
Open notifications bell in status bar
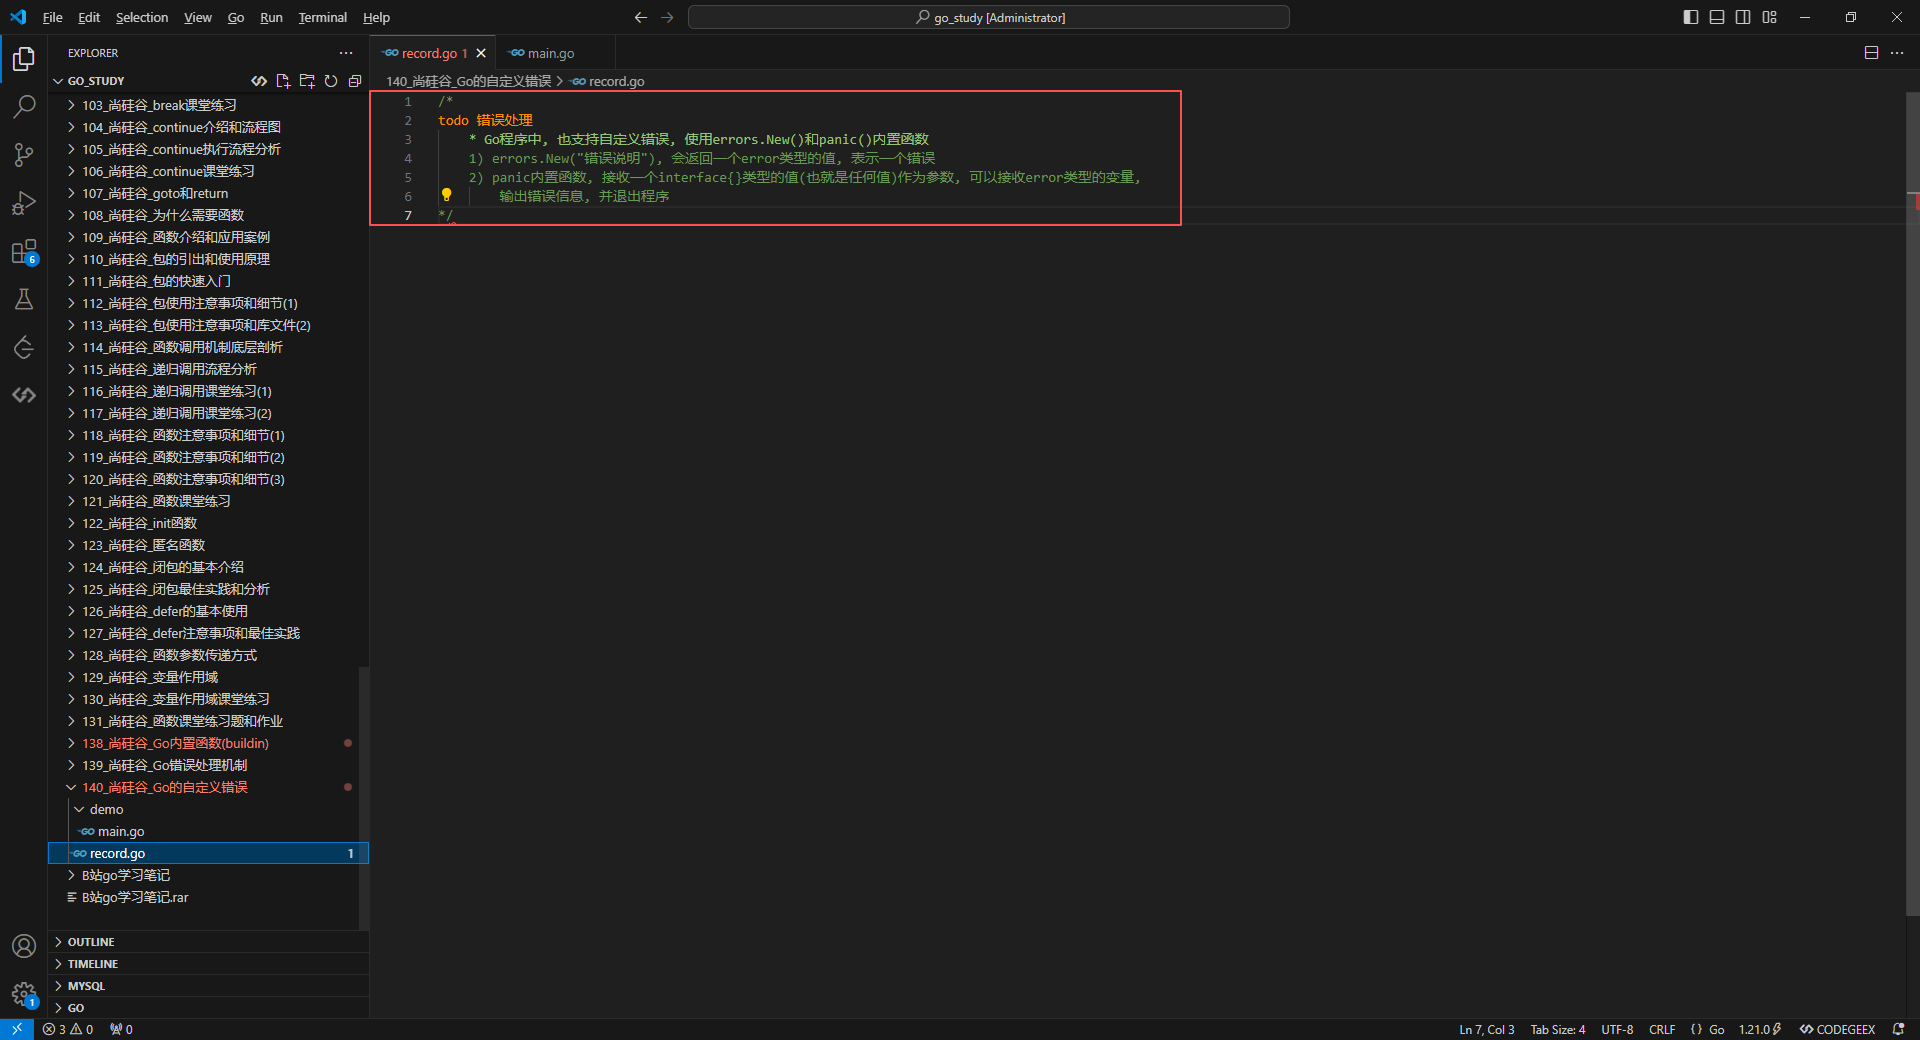[x=1898, y=1029]
